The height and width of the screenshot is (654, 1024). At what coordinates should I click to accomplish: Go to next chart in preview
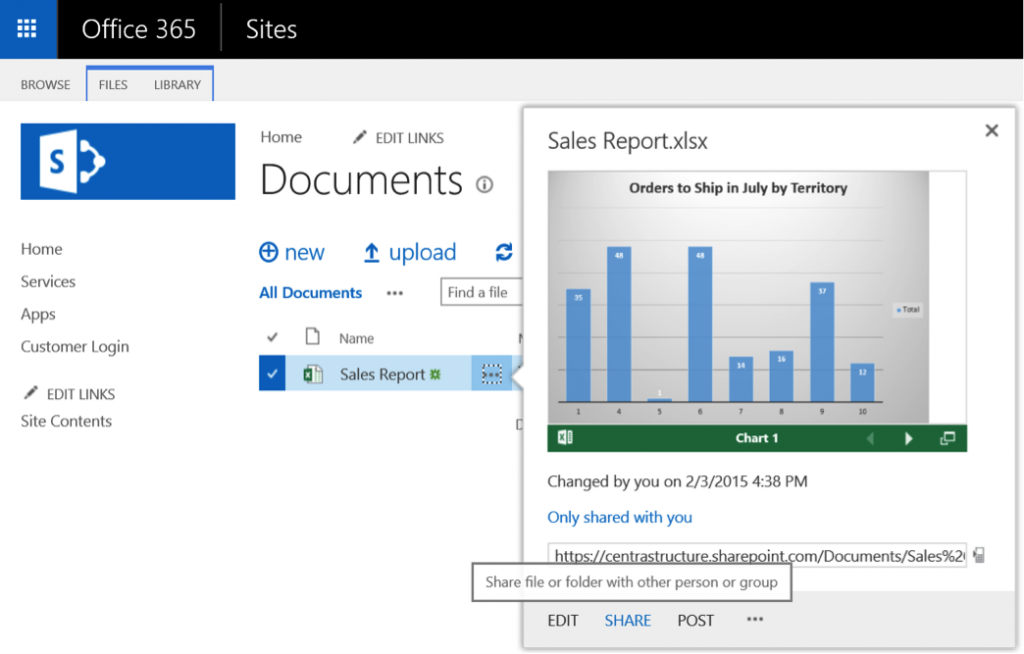(x=909, y=438)
